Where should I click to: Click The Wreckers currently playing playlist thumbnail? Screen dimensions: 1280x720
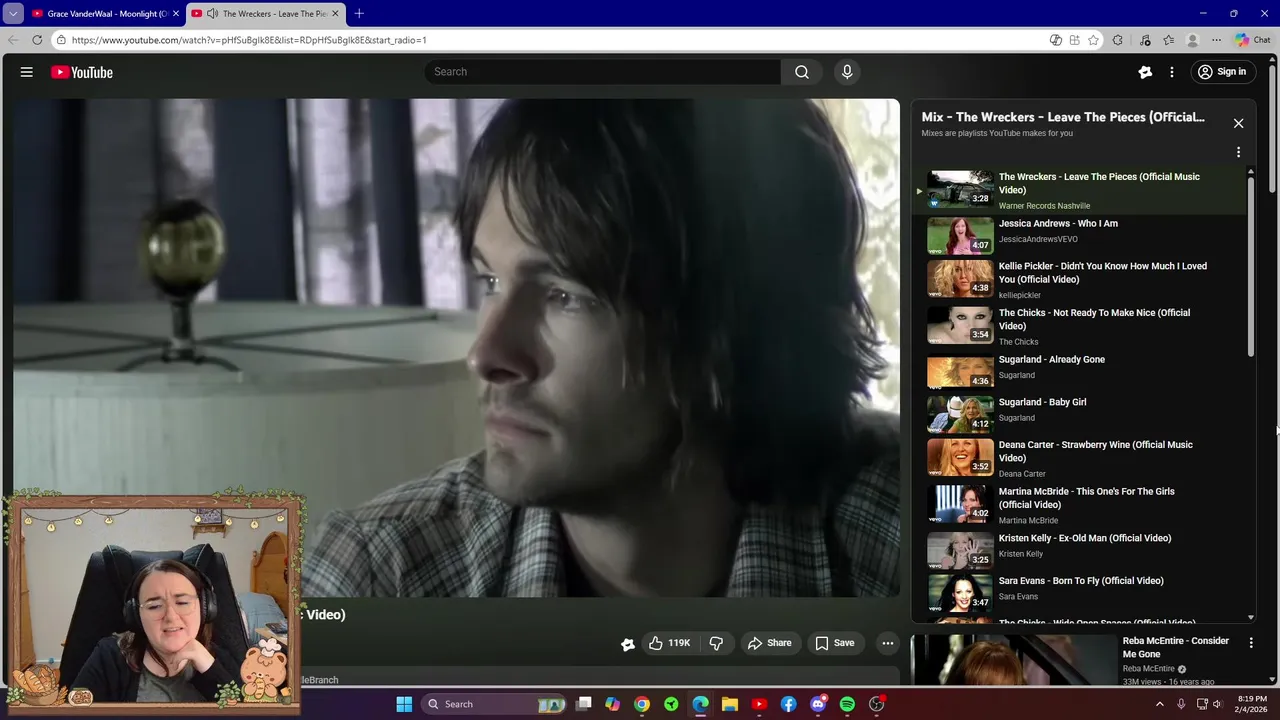coord(960,189)
